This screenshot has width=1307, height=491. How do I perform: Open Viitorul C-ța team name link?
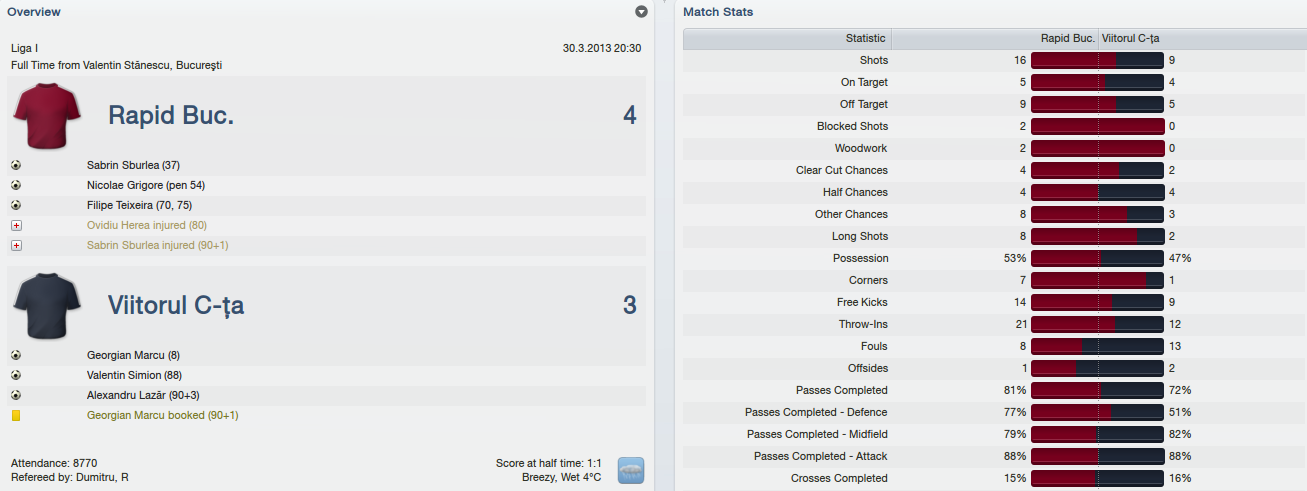pos(176,306)
